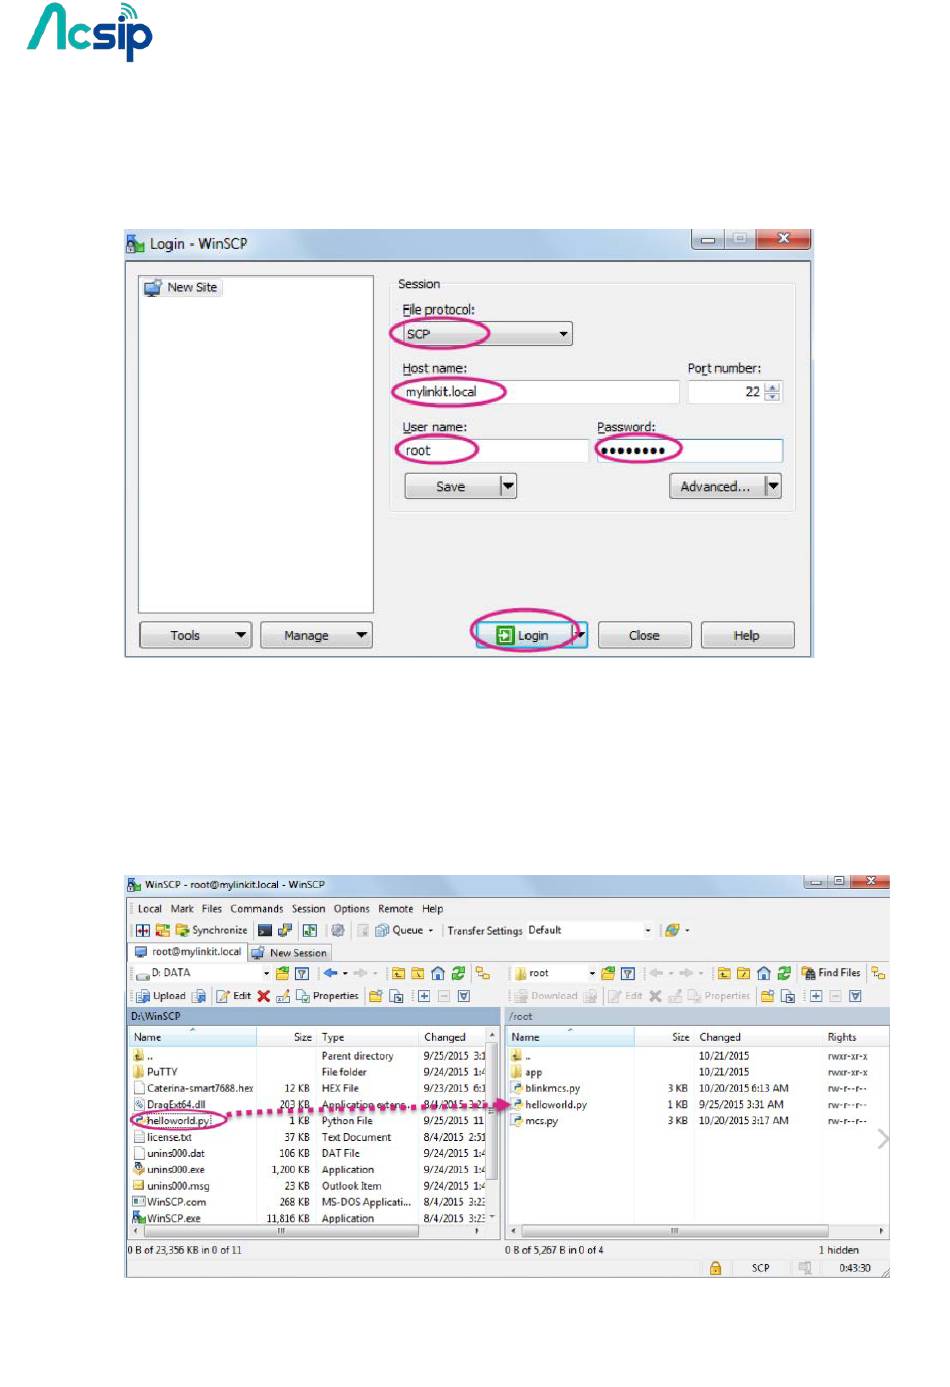The height and width of the screenshot is (1387, 950).
Task: Go to home directory in remote panel
Action: pyautogui.click(x=763, y=973)
